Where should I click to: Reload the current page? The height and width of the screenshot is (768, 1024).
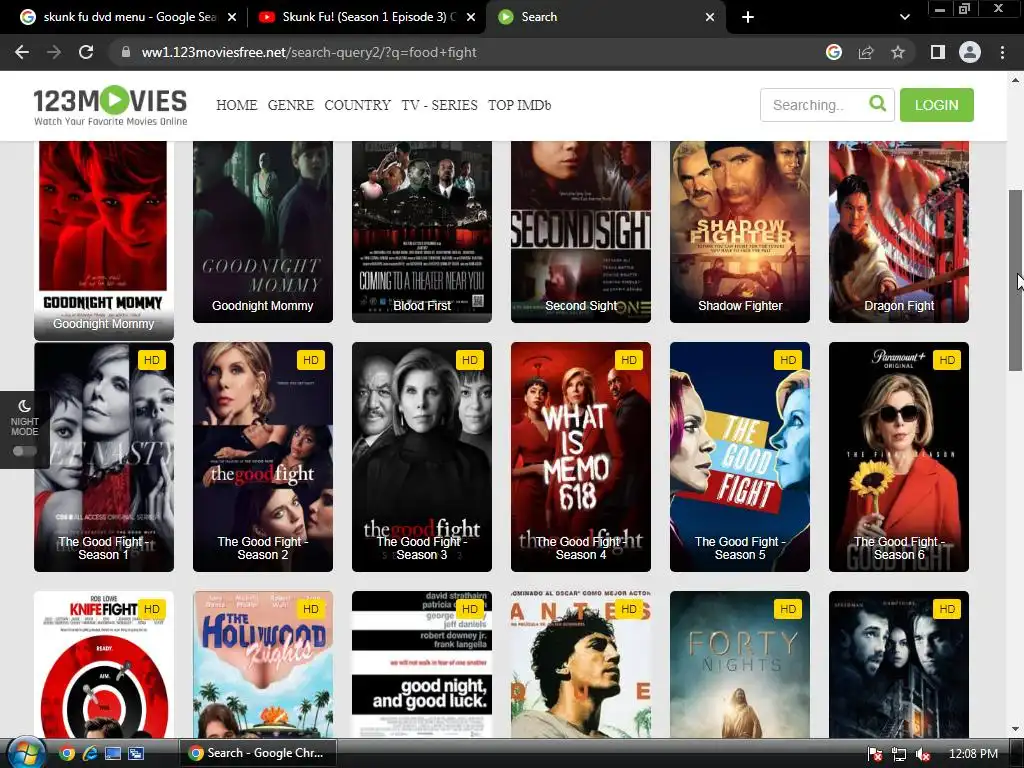[x=86, y=52]
